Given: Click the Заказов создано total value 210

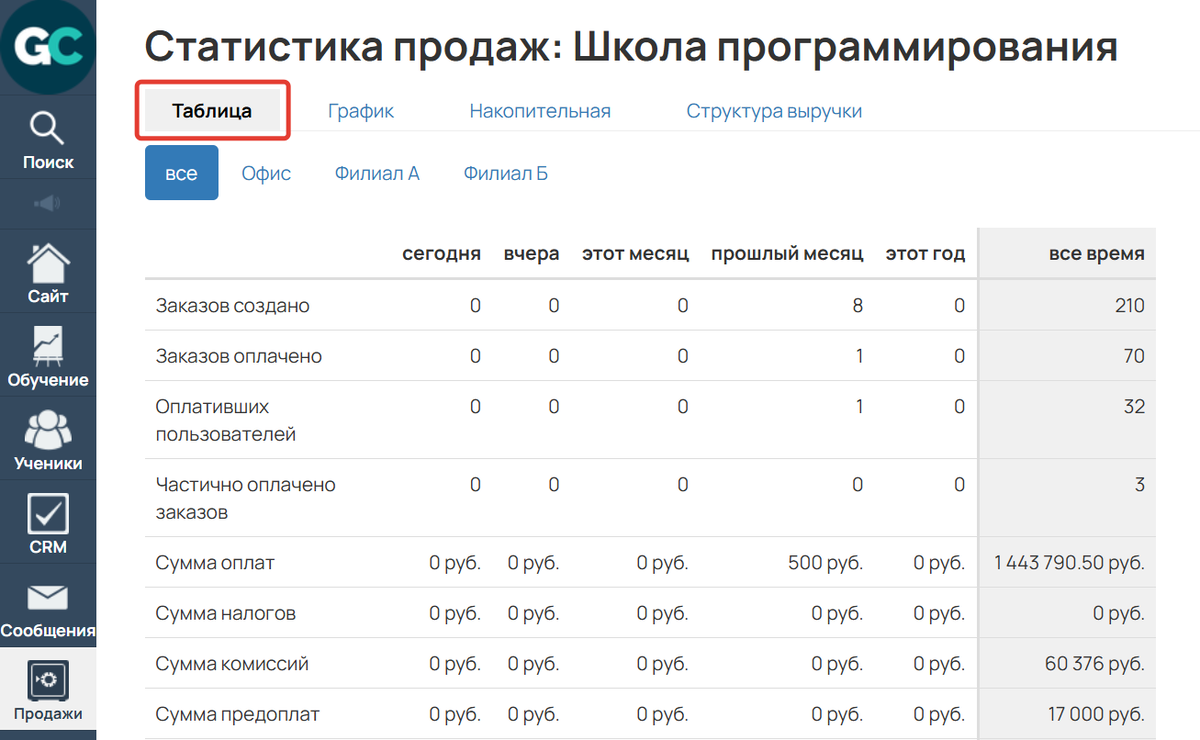Looking at the screenshot, I should coord(1131,305).
